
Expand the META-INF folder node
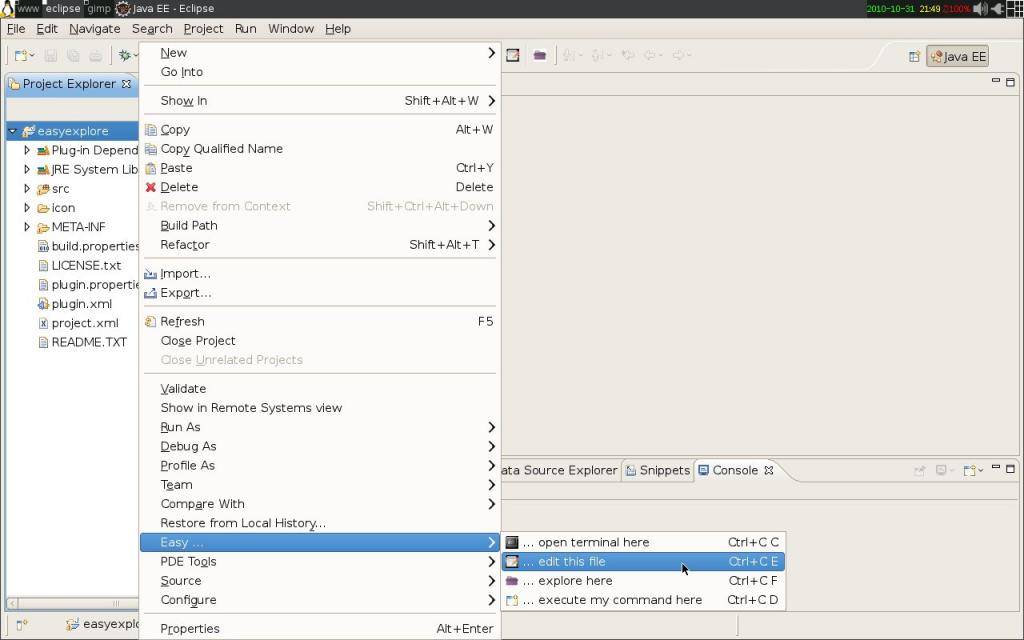pos(27,227)
